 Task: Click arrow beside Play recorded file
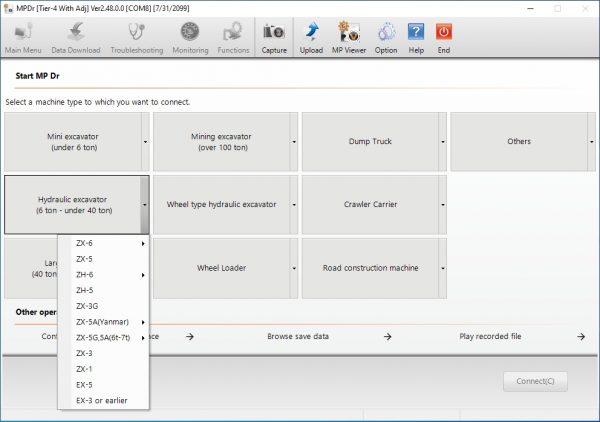click(581, 337)
